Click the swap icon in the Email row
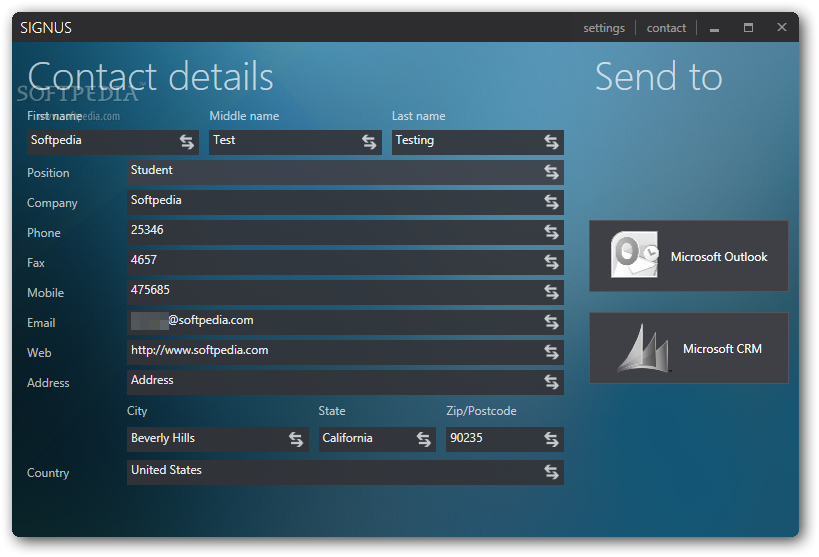Screen dimensions: 819x557 point(552,322)
